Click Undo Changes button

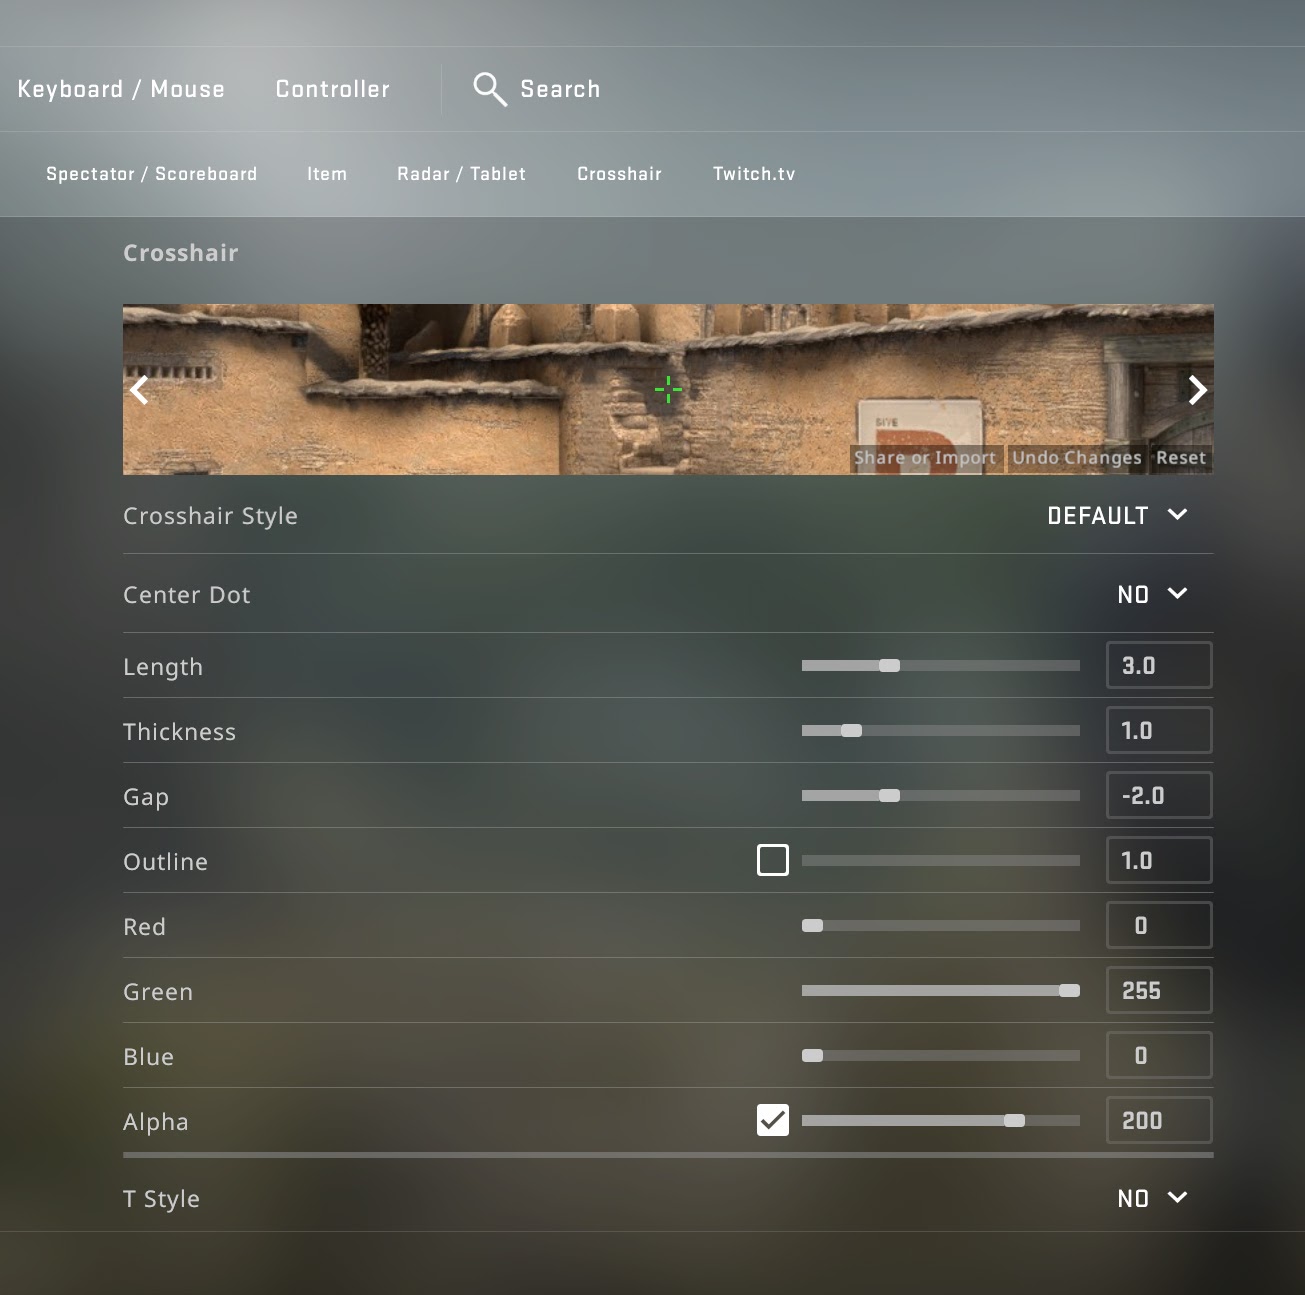coord(1077,458)
